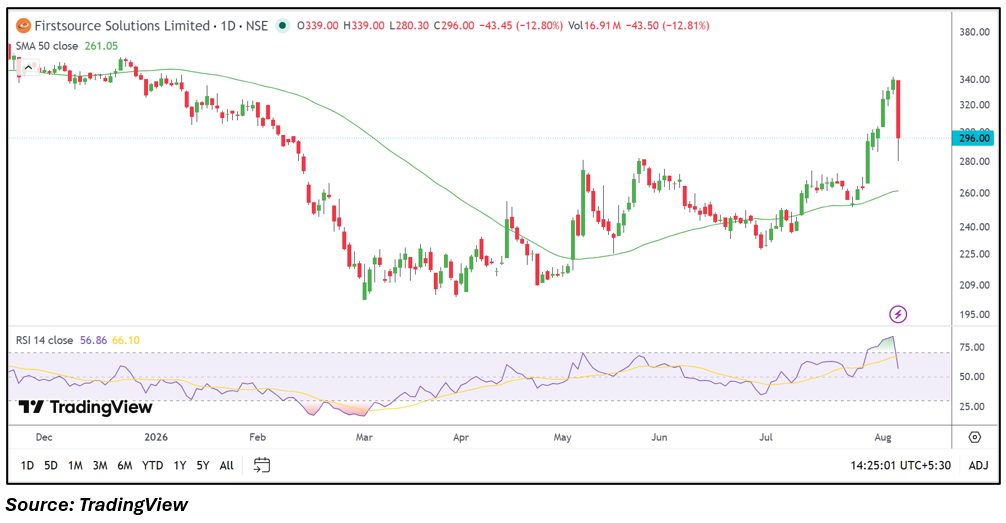Select the 1D time range

[27, 465]
